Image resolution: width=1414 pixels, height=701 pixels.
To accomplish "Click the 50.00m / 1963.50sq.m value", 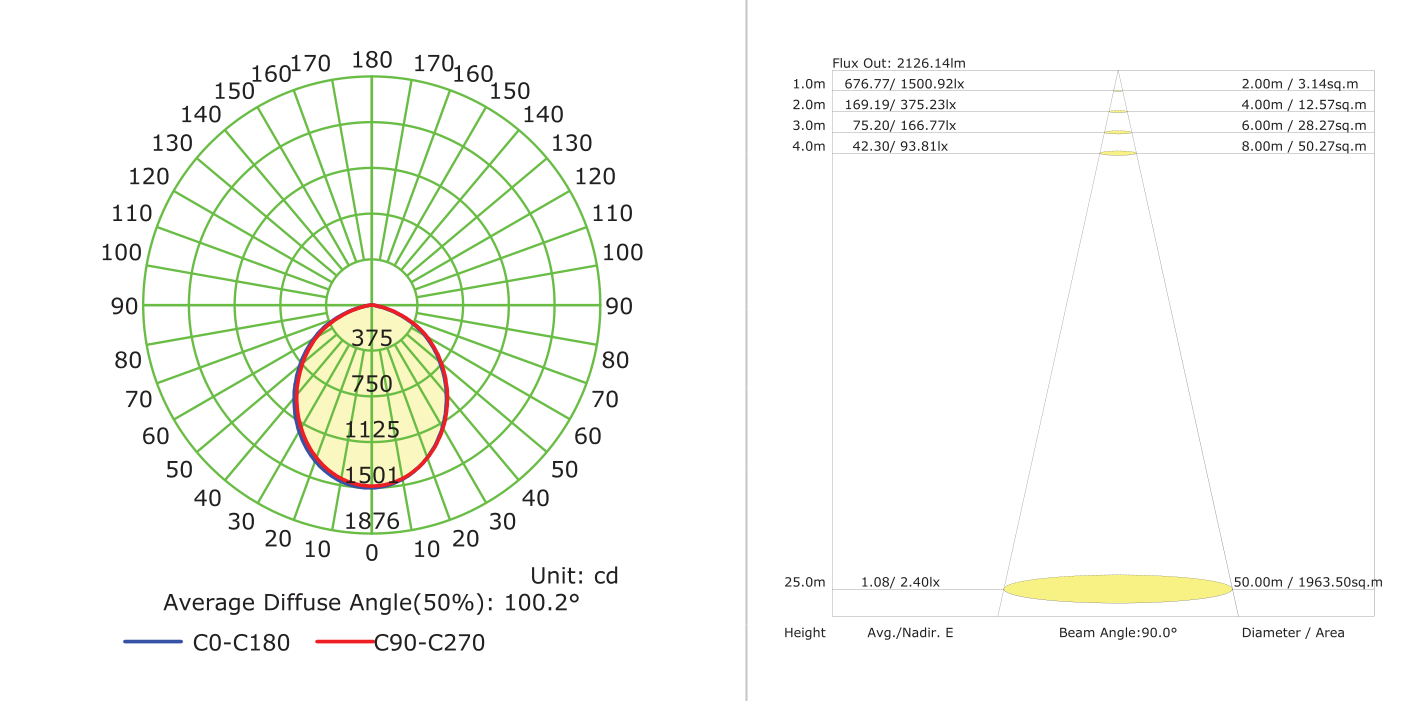I will tap(1308, 582).
